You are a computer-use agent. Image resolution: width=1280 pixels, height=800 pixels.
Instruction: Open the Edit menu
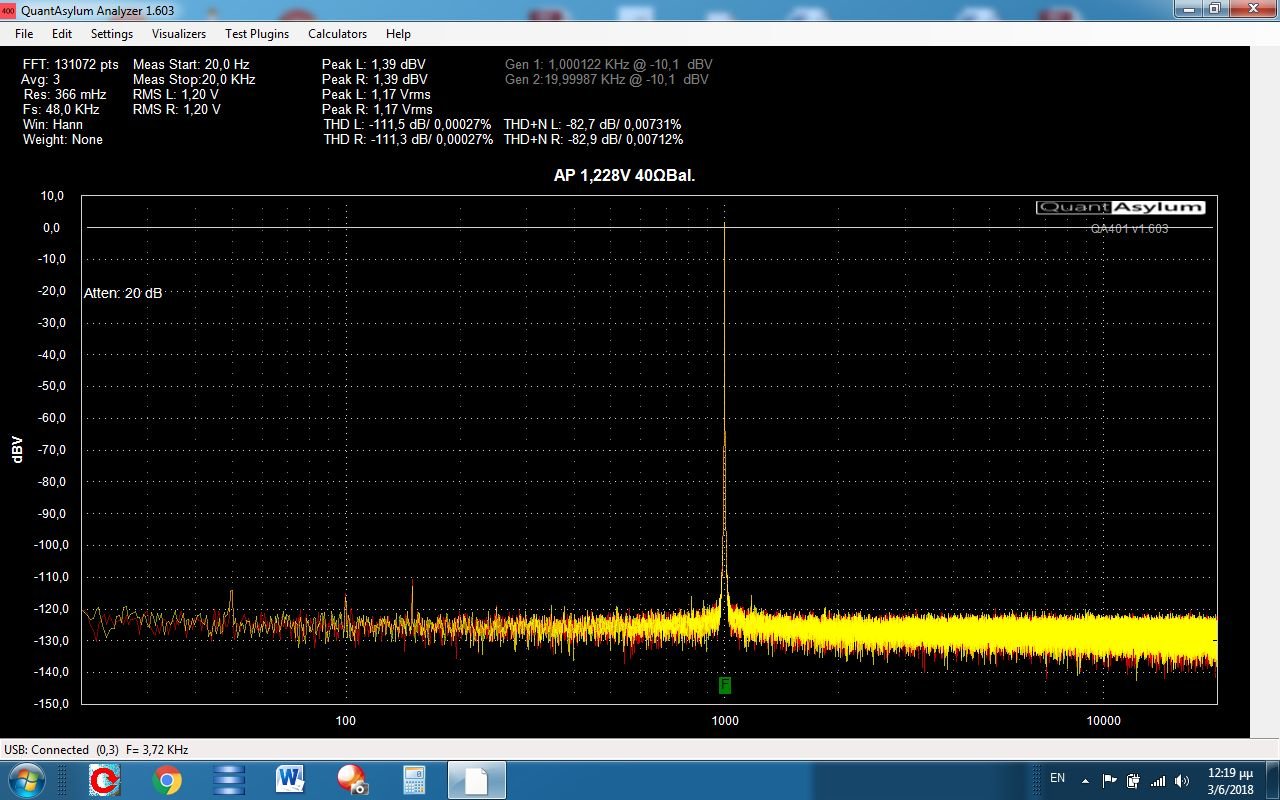tap(62, 33)
